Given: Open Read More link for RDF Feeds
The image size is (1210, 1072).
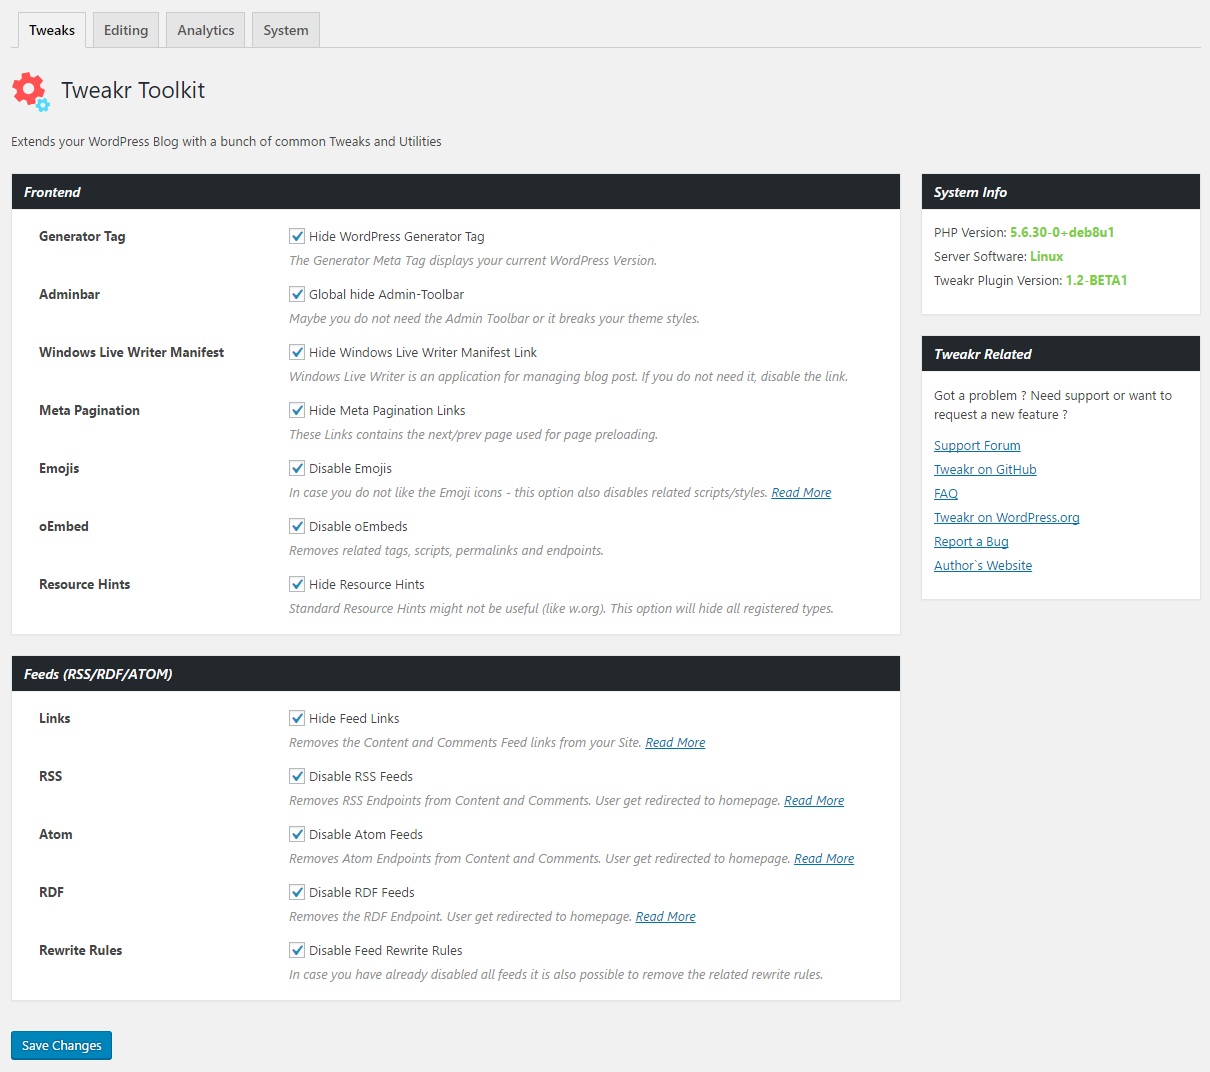Looking at the screenshot, I should 665,916.
